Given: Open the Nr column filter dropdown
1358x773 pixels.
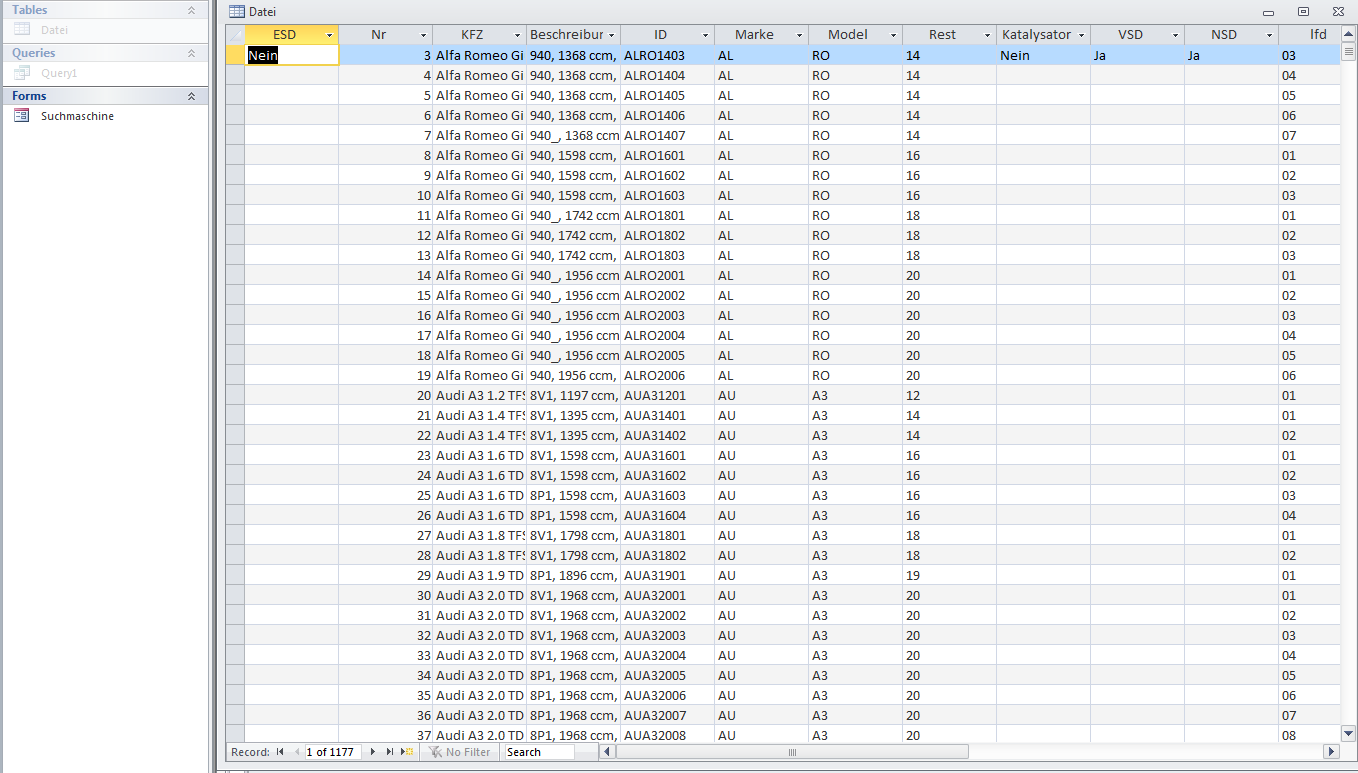Looking at the screenshot, I should [x=424, y=35].
